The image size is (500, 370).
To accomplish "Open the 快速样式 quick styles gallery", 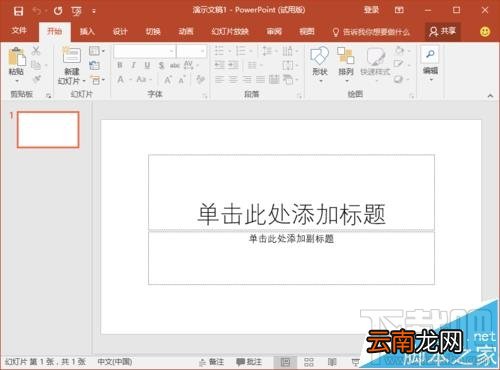I will pyautogui.click(x=375, y=63).
